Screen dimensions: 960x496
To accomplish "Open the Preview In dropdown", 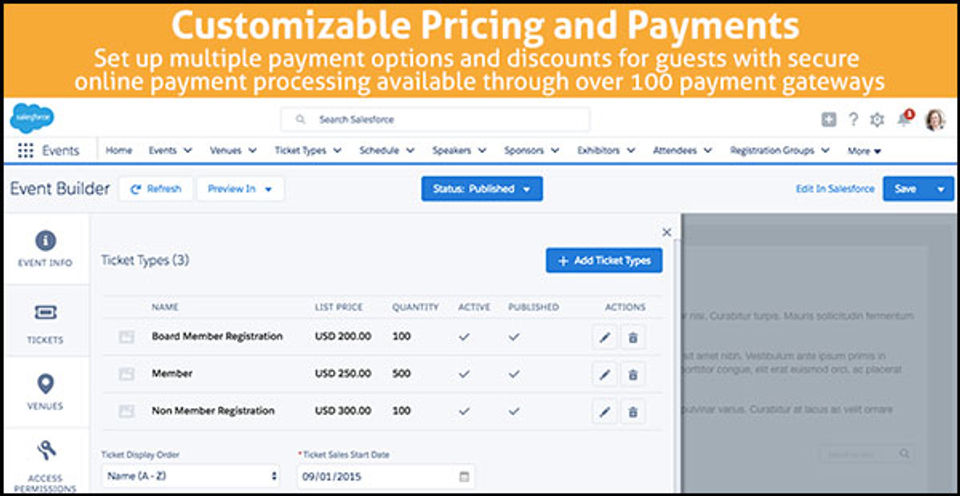I will pos(240,189).
